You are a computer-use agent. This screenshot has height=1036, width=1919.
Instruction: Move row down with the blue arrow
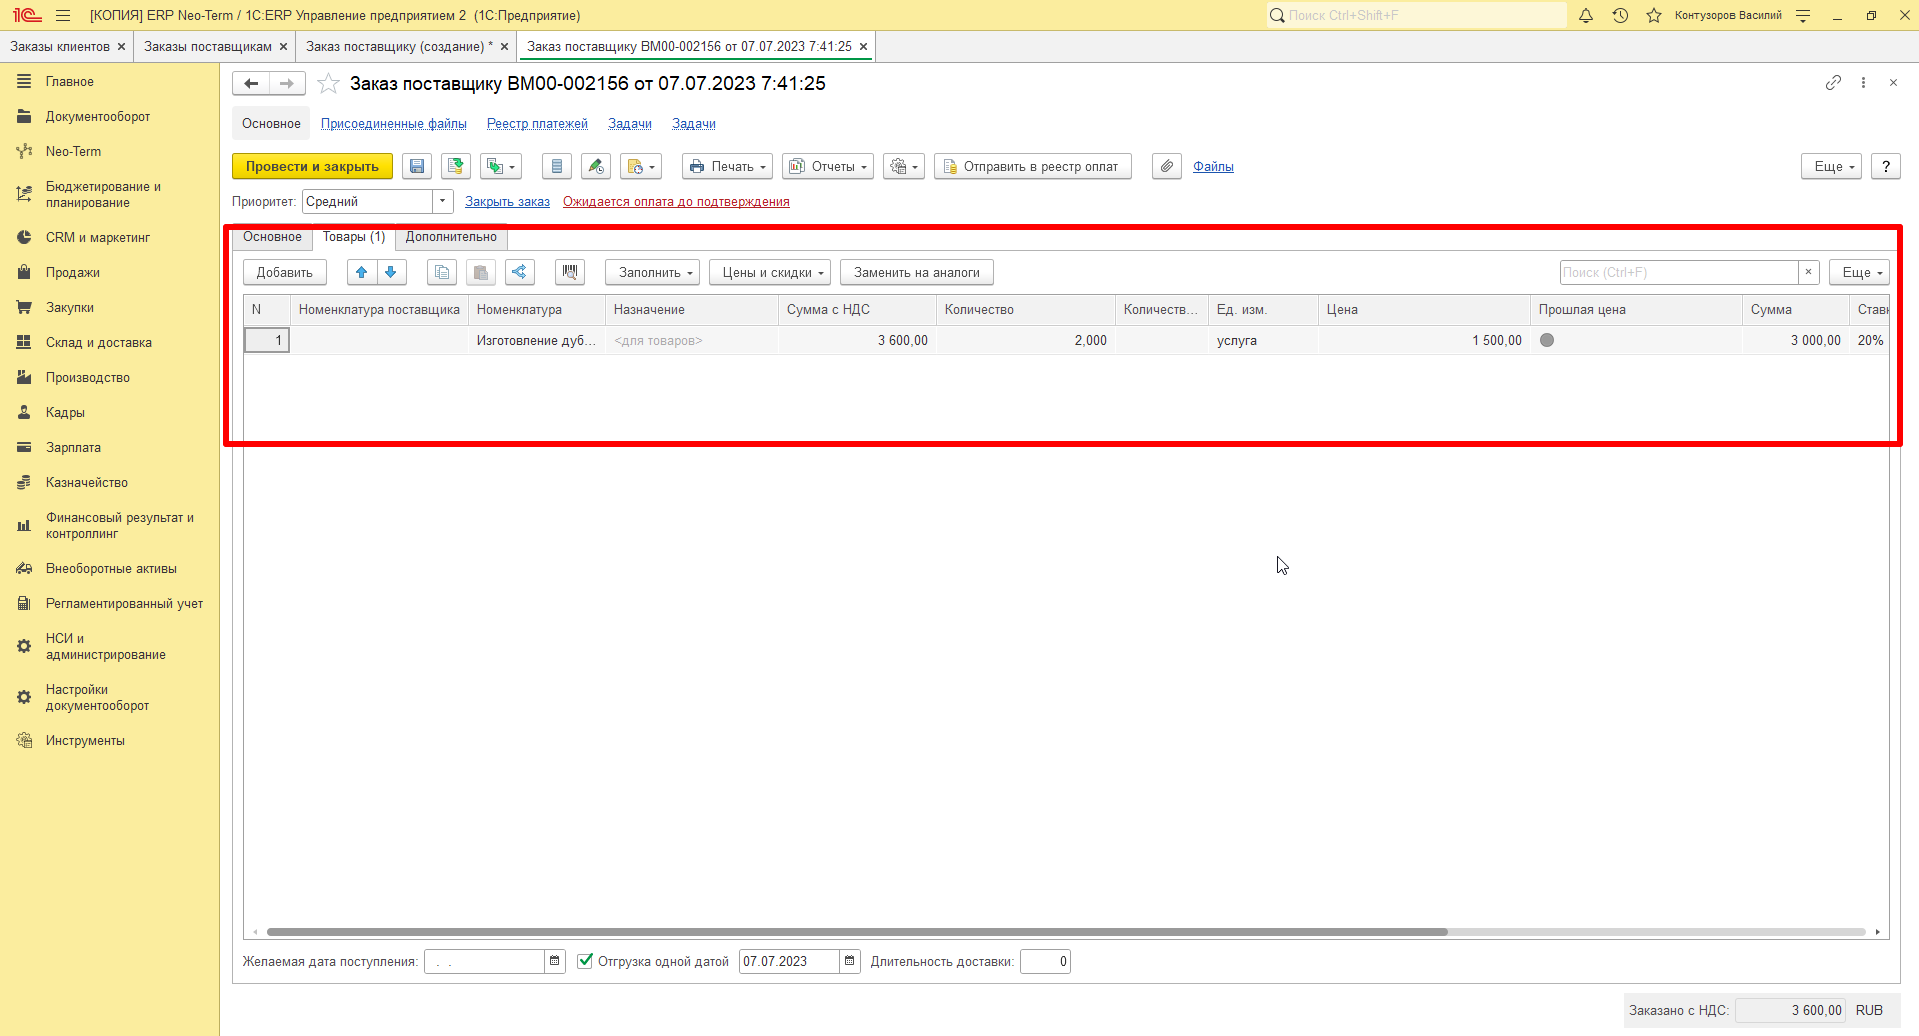391,272
